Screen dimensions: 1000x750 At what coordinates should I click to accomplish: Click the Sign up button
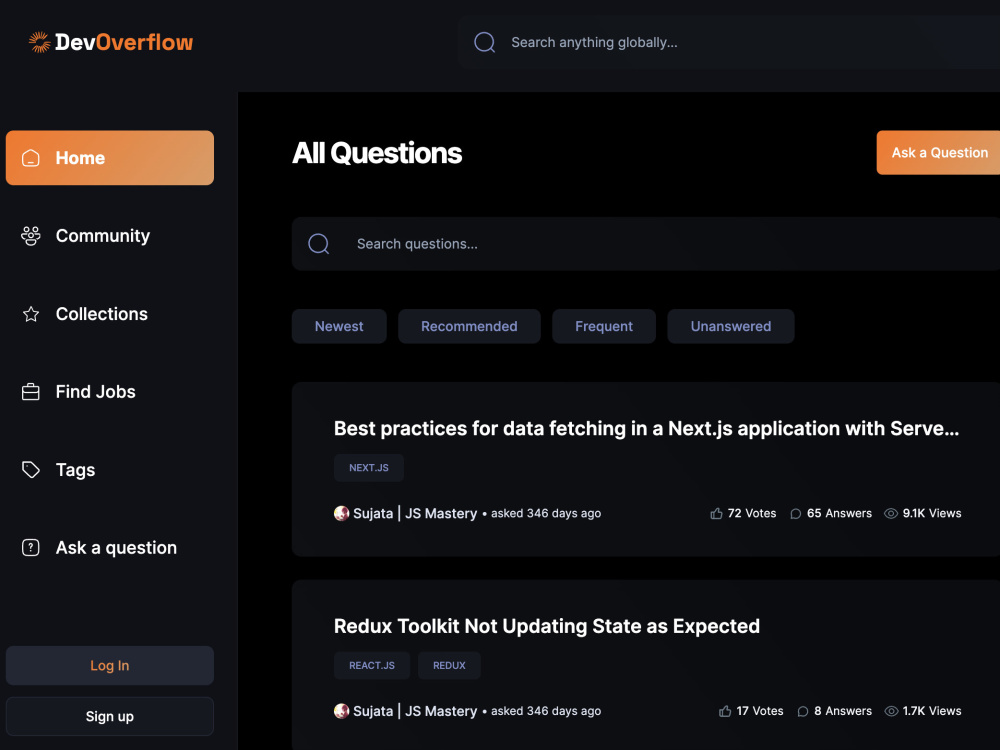(110, 716)
